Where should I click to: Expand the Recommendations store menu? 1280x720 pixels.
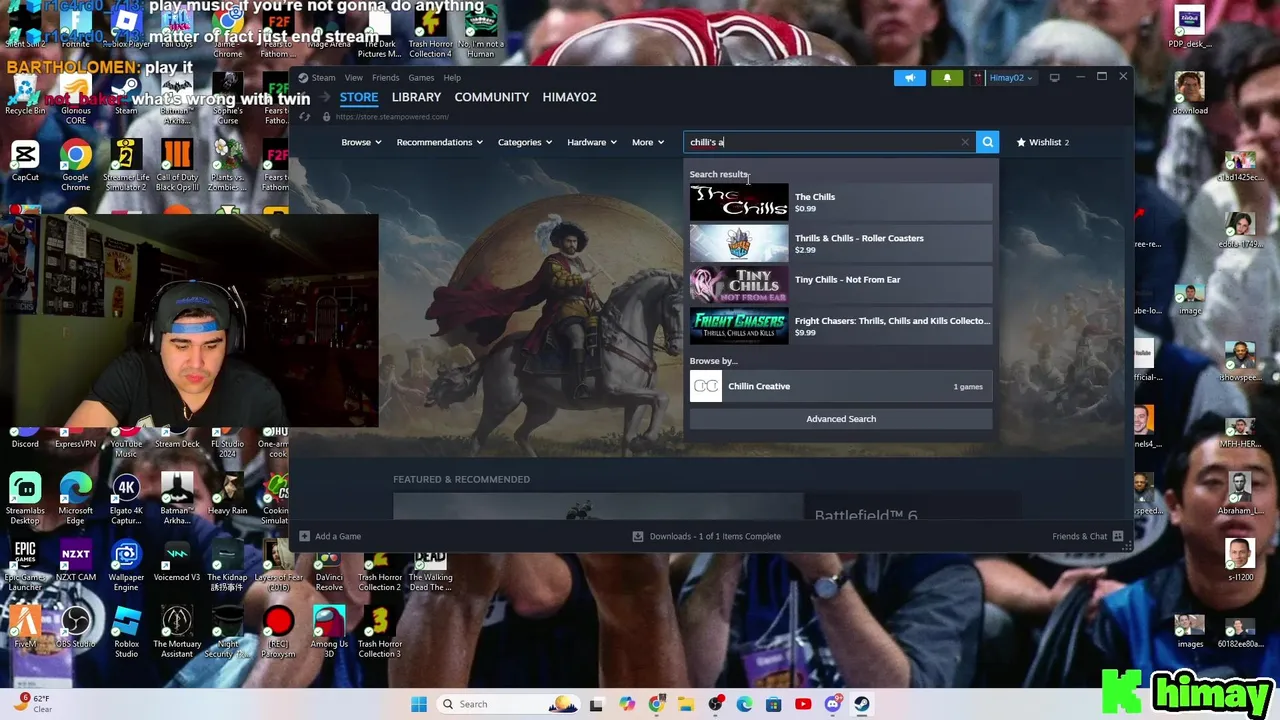(x=440, y=142)
